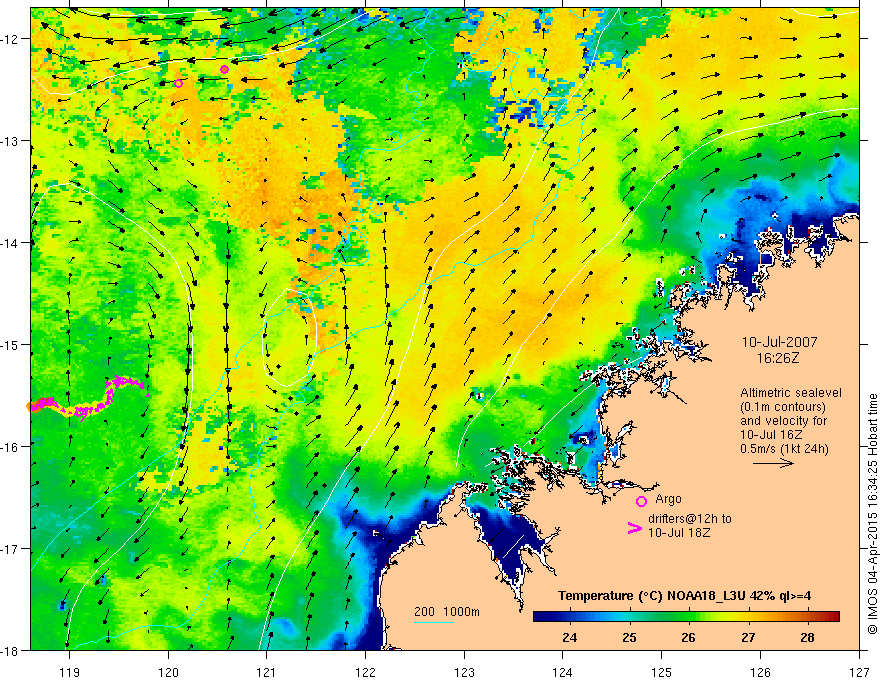Click the Argo float marker near longitude 120.5
Image resolution: width=880 pixels, height=680 pixels.
point(224,70)
